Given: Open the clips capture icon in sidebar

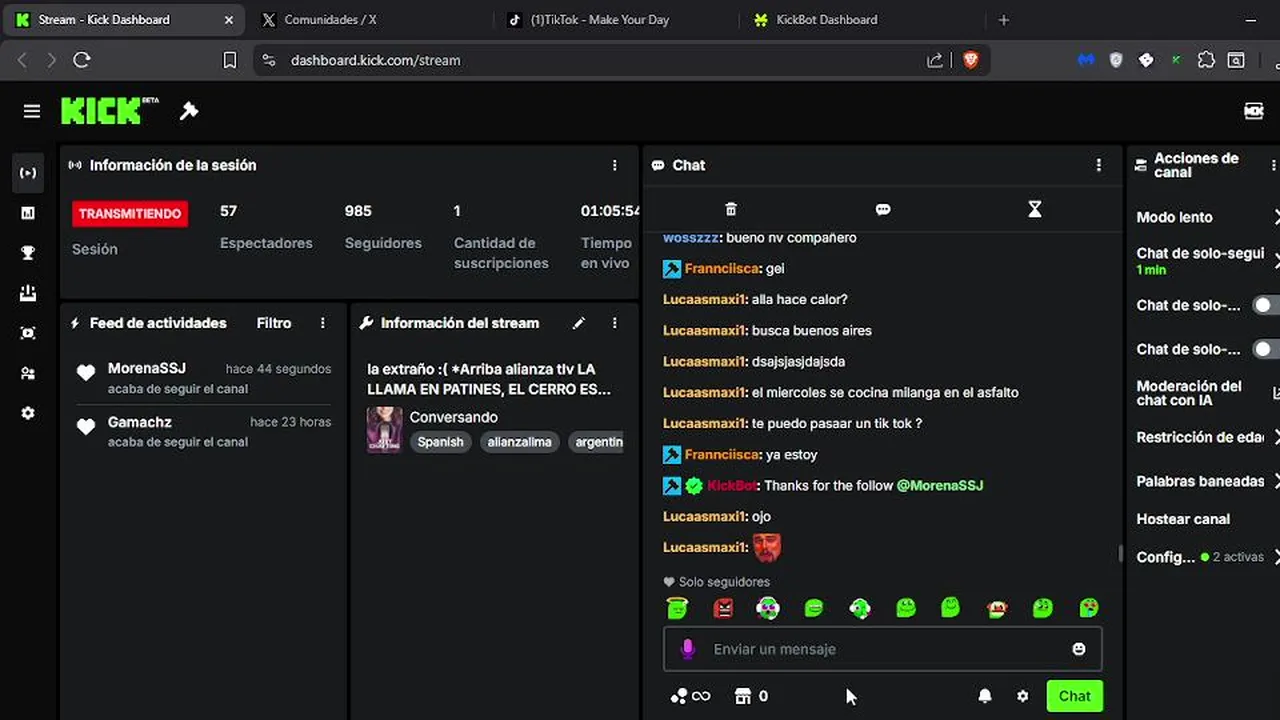Looking at the screenshot, I should 28,333.
